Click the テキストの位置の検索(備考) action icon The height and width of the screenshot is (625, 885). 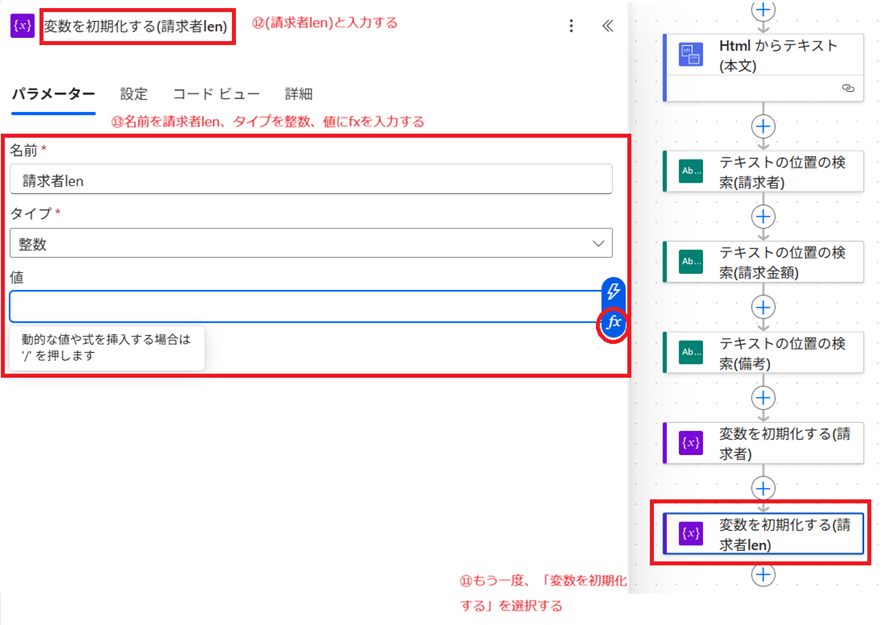(691, 352)
